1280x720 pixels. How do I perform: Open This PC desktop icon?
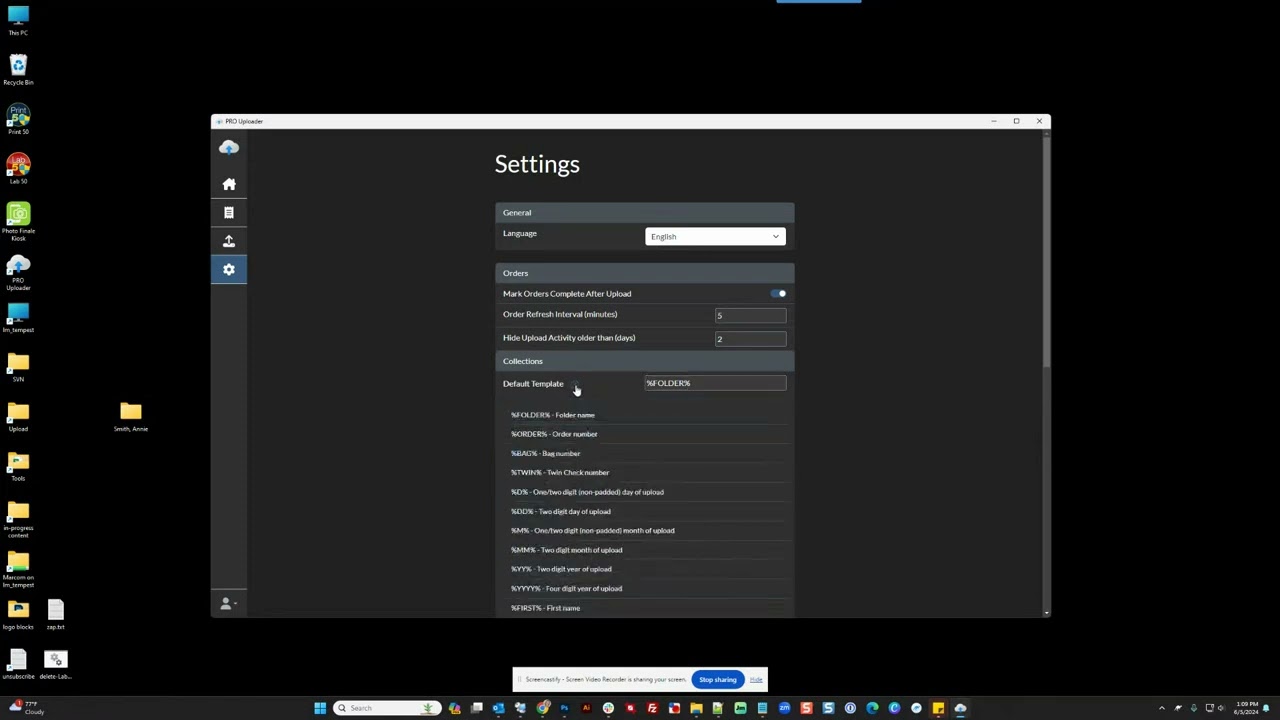point(18,21)
